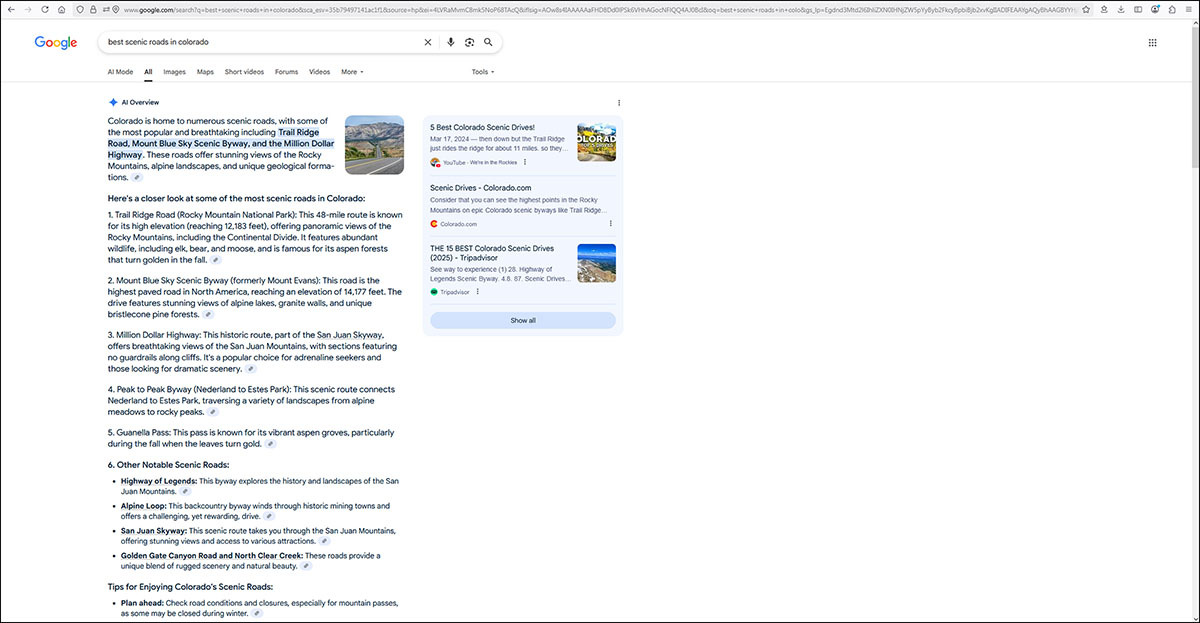Open the Tripadvisor 15 BEST Scenic Drives link
Viewport: 1200px width, 623px height.
click(491, 253)
